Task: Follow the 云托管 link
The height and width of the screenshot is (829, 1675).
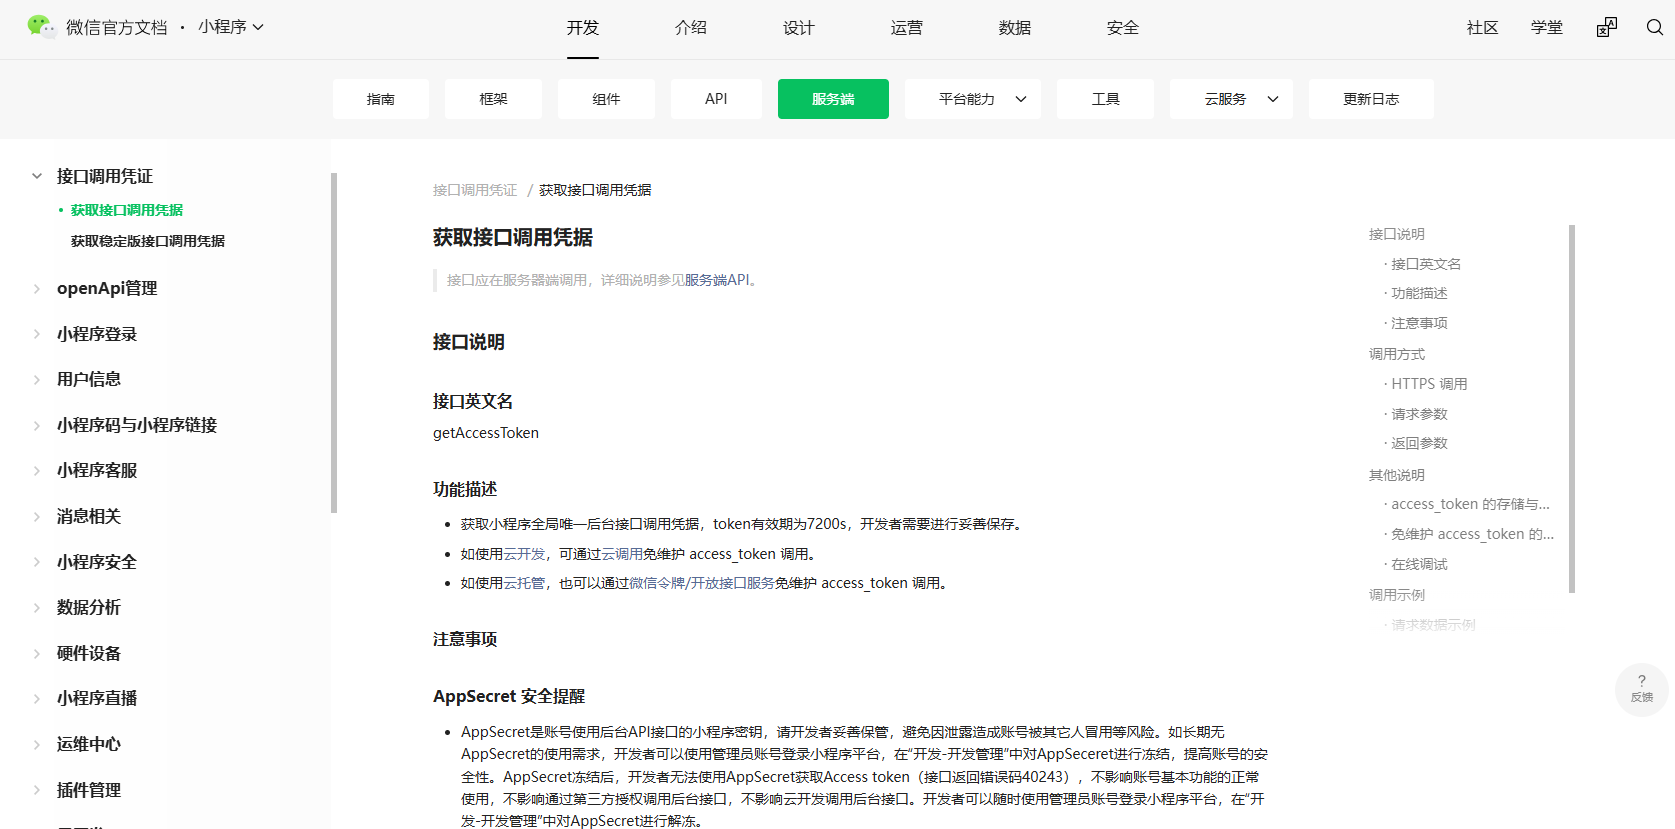Action: [x=524, y=583]
